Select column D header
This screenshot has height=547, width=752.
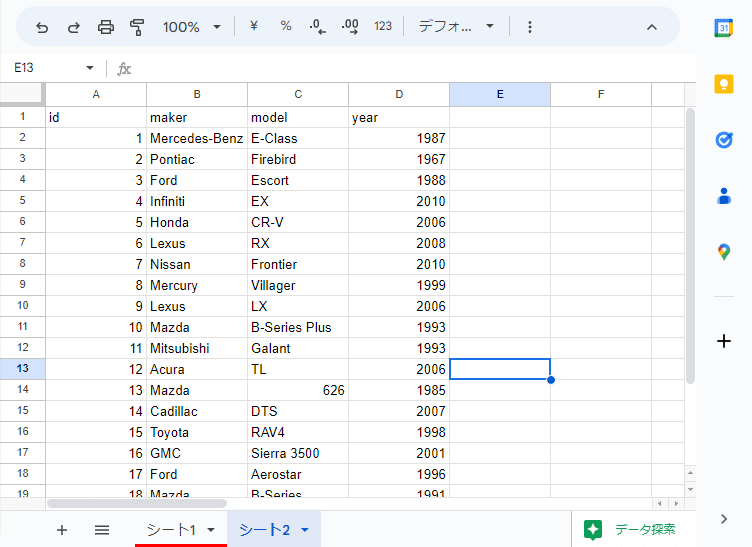399,94
